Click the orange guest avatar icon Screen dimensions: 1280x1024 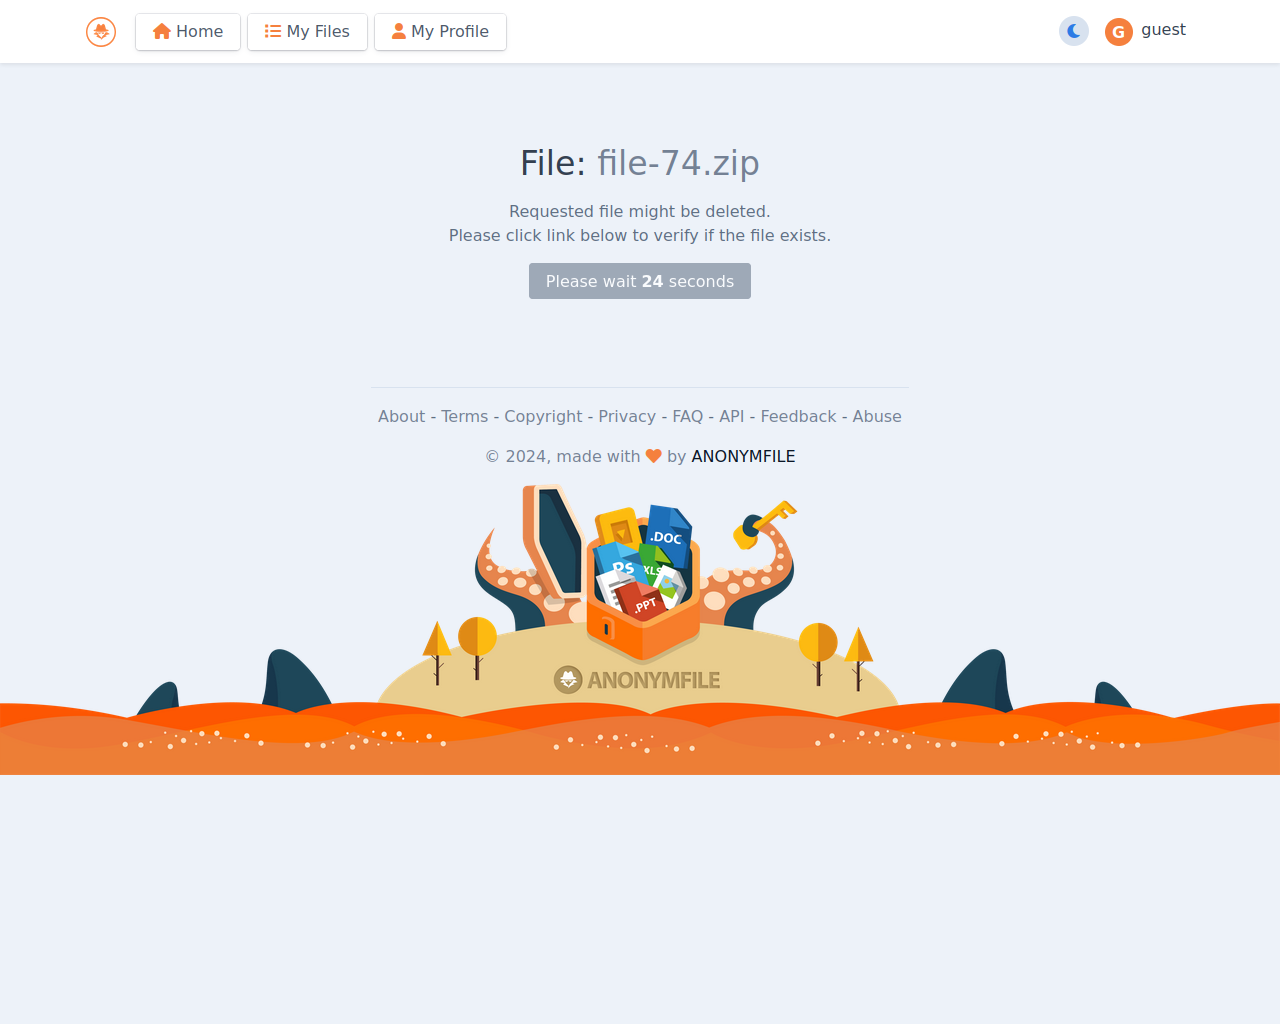click(1119, 32)
